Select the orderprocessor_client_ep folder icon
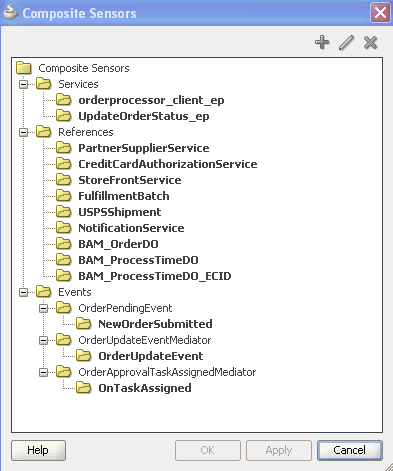The image size is (393, 471). 63,100
